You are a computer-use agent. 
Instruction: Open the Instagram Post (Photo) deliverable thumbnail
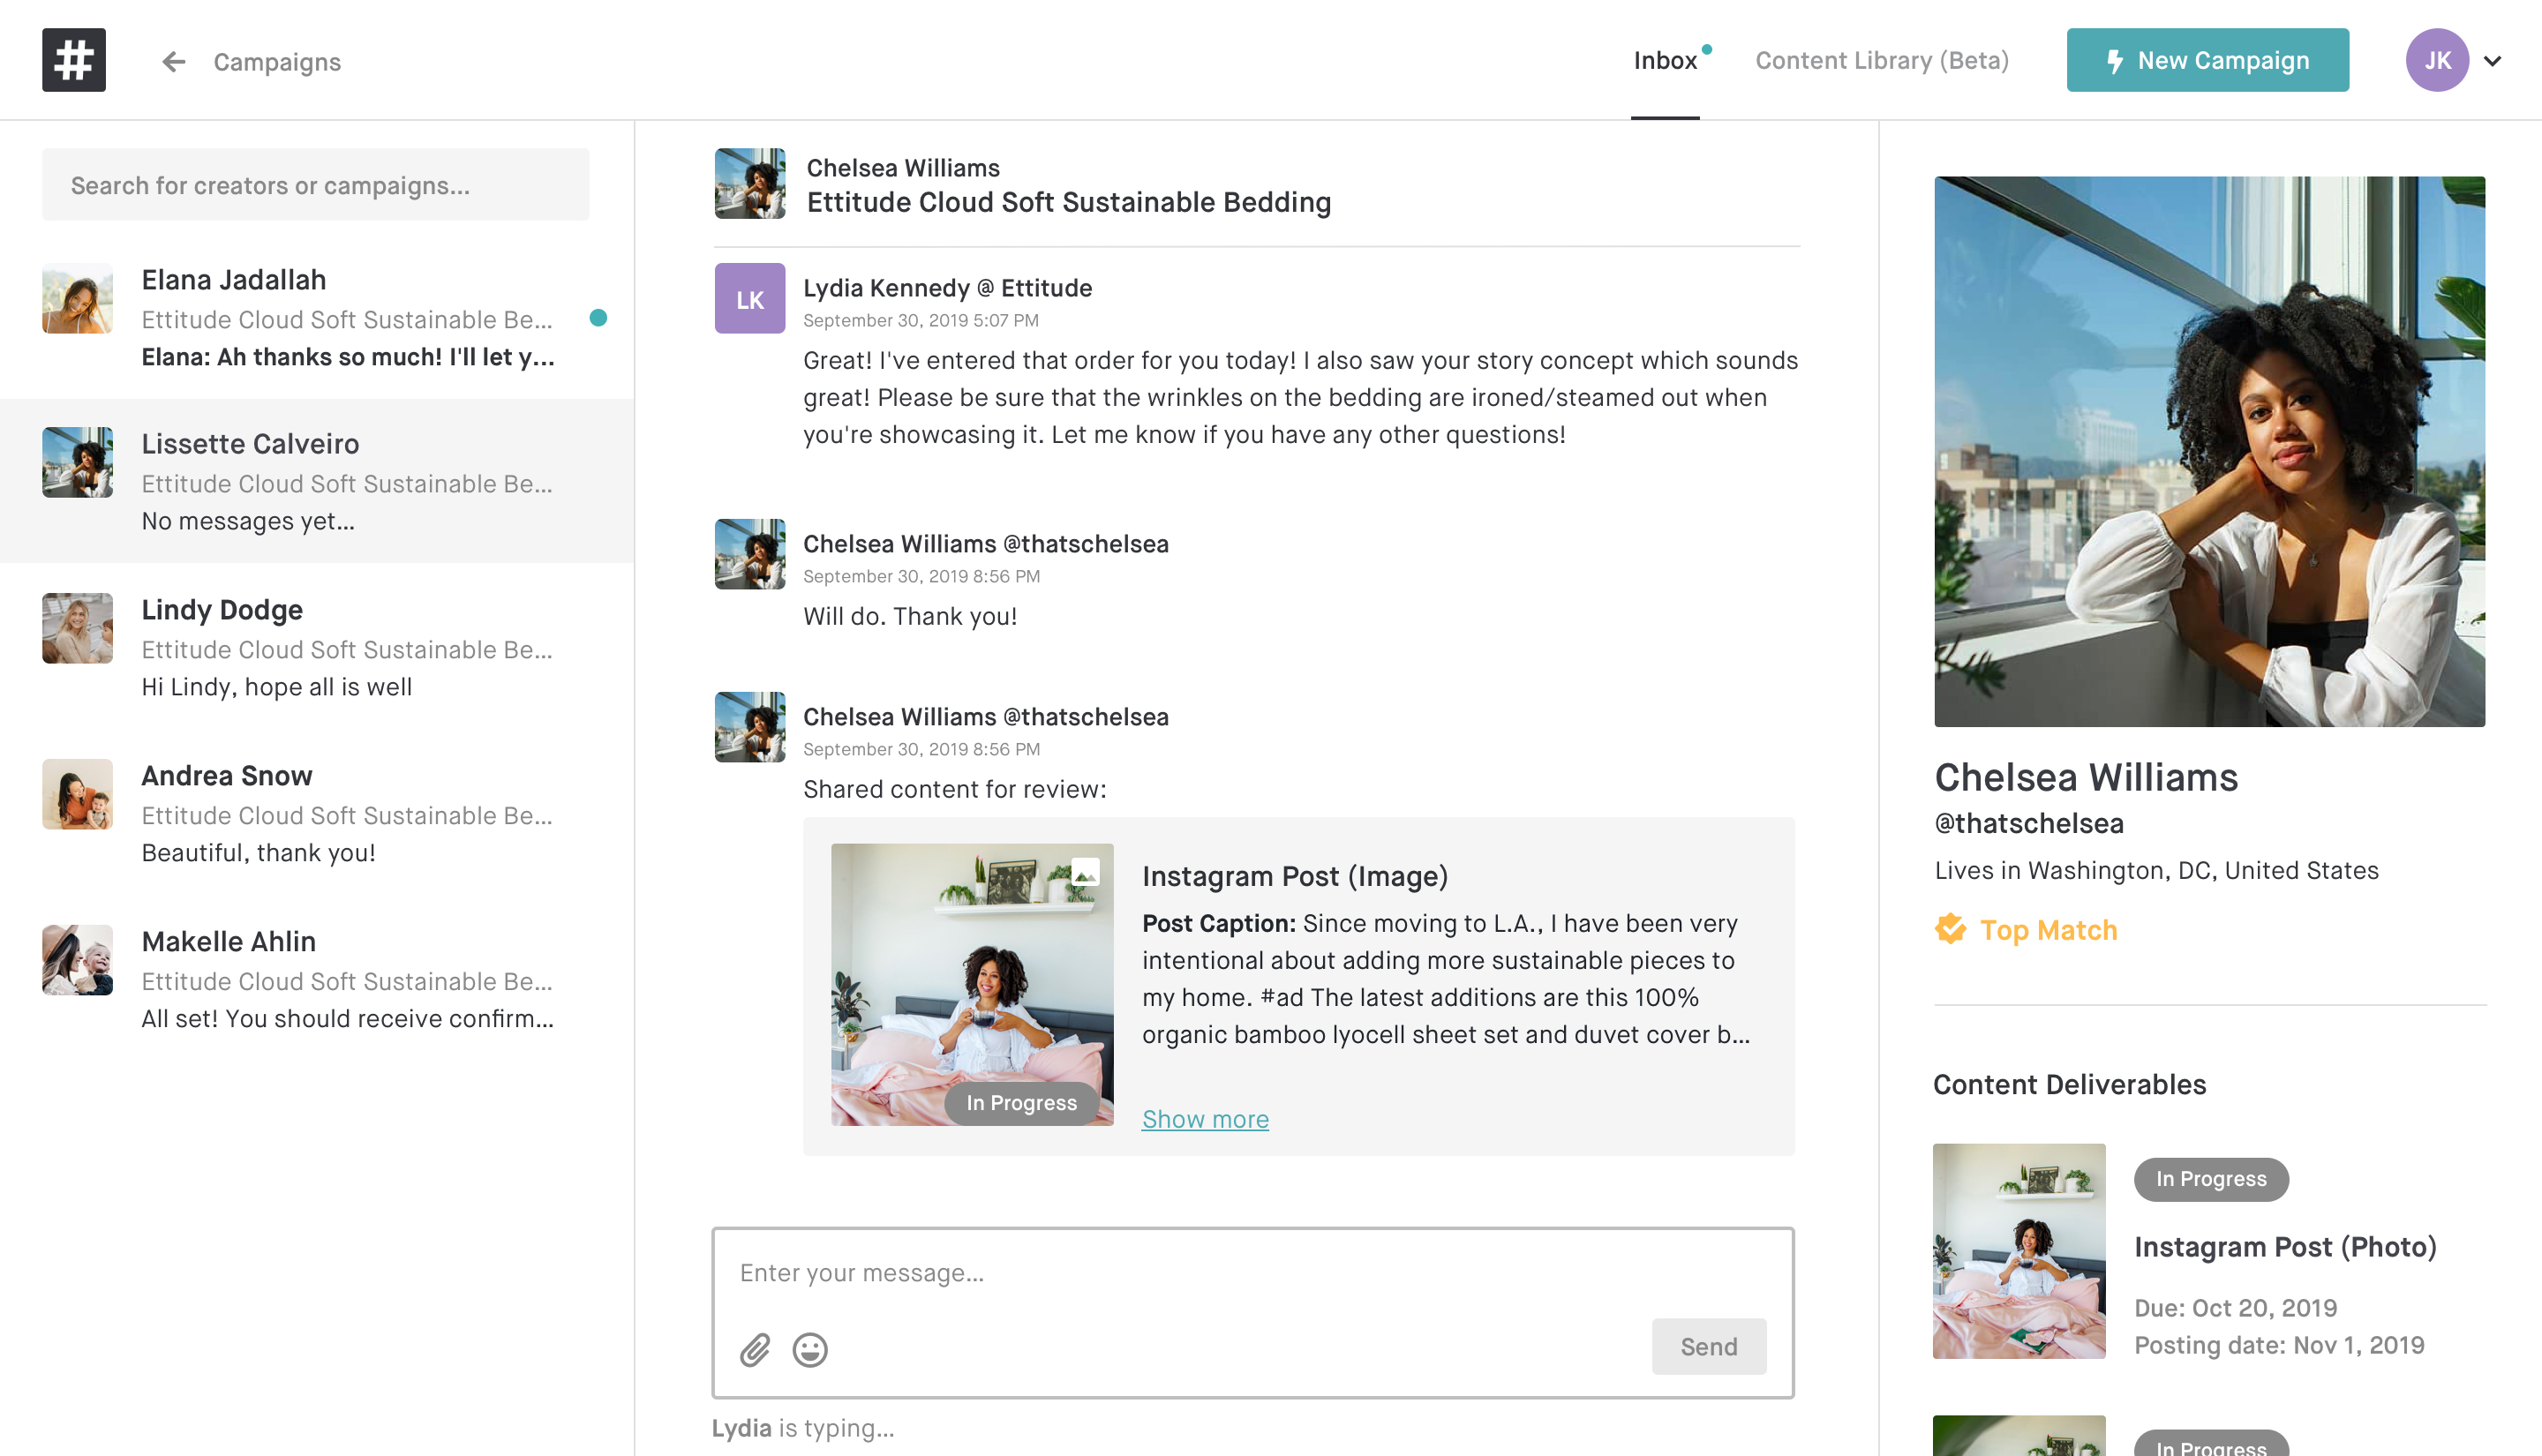(x=2018, y=1250)
